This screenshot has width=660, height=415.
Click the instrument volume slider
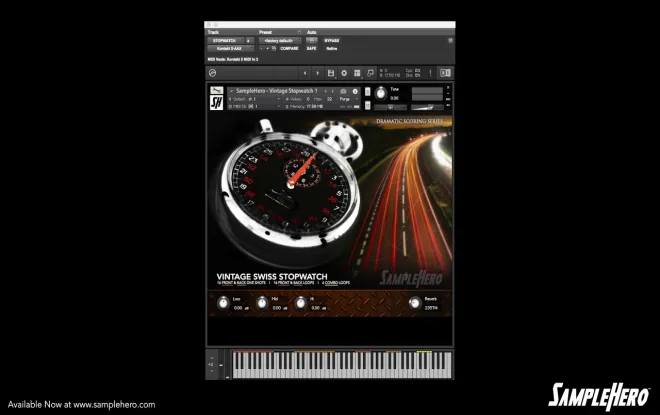pos(427,107)
